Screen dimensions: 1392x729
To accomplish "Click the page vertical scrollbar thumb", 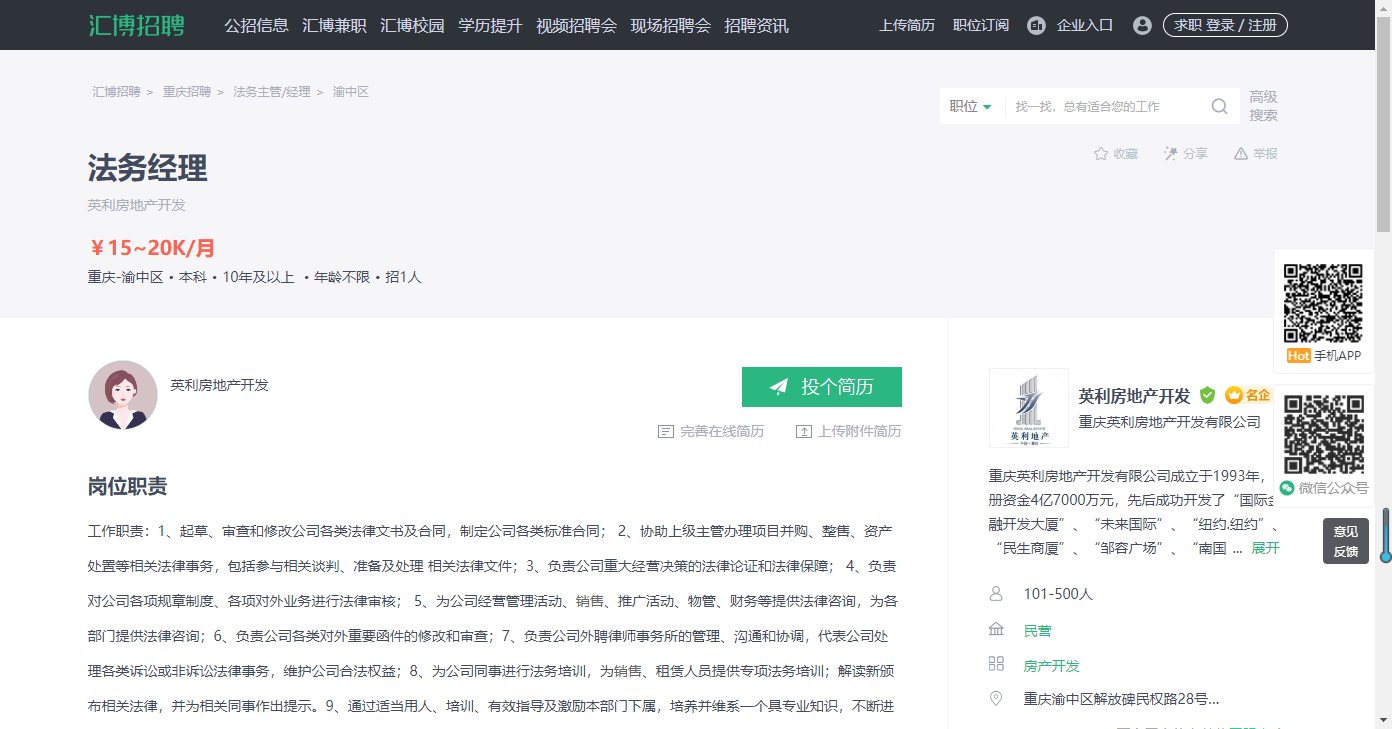I will coord(1383,123).
